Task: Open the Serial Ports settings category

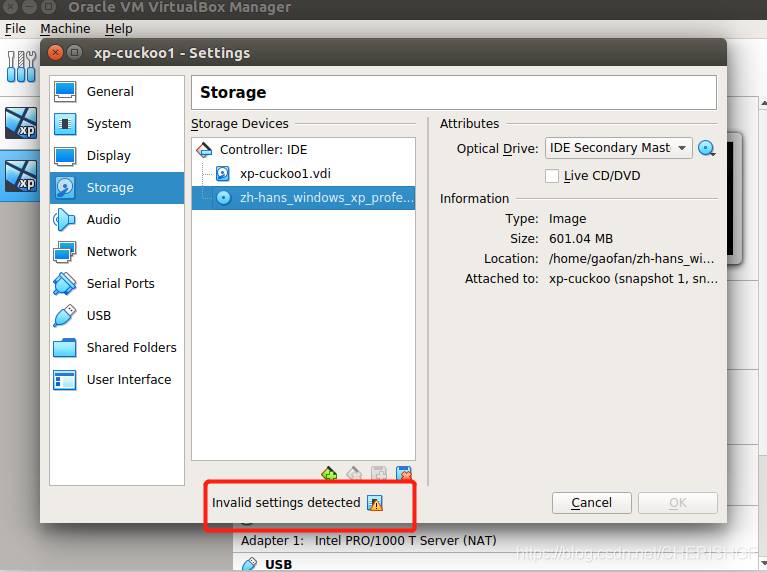Action: (117, 284)
